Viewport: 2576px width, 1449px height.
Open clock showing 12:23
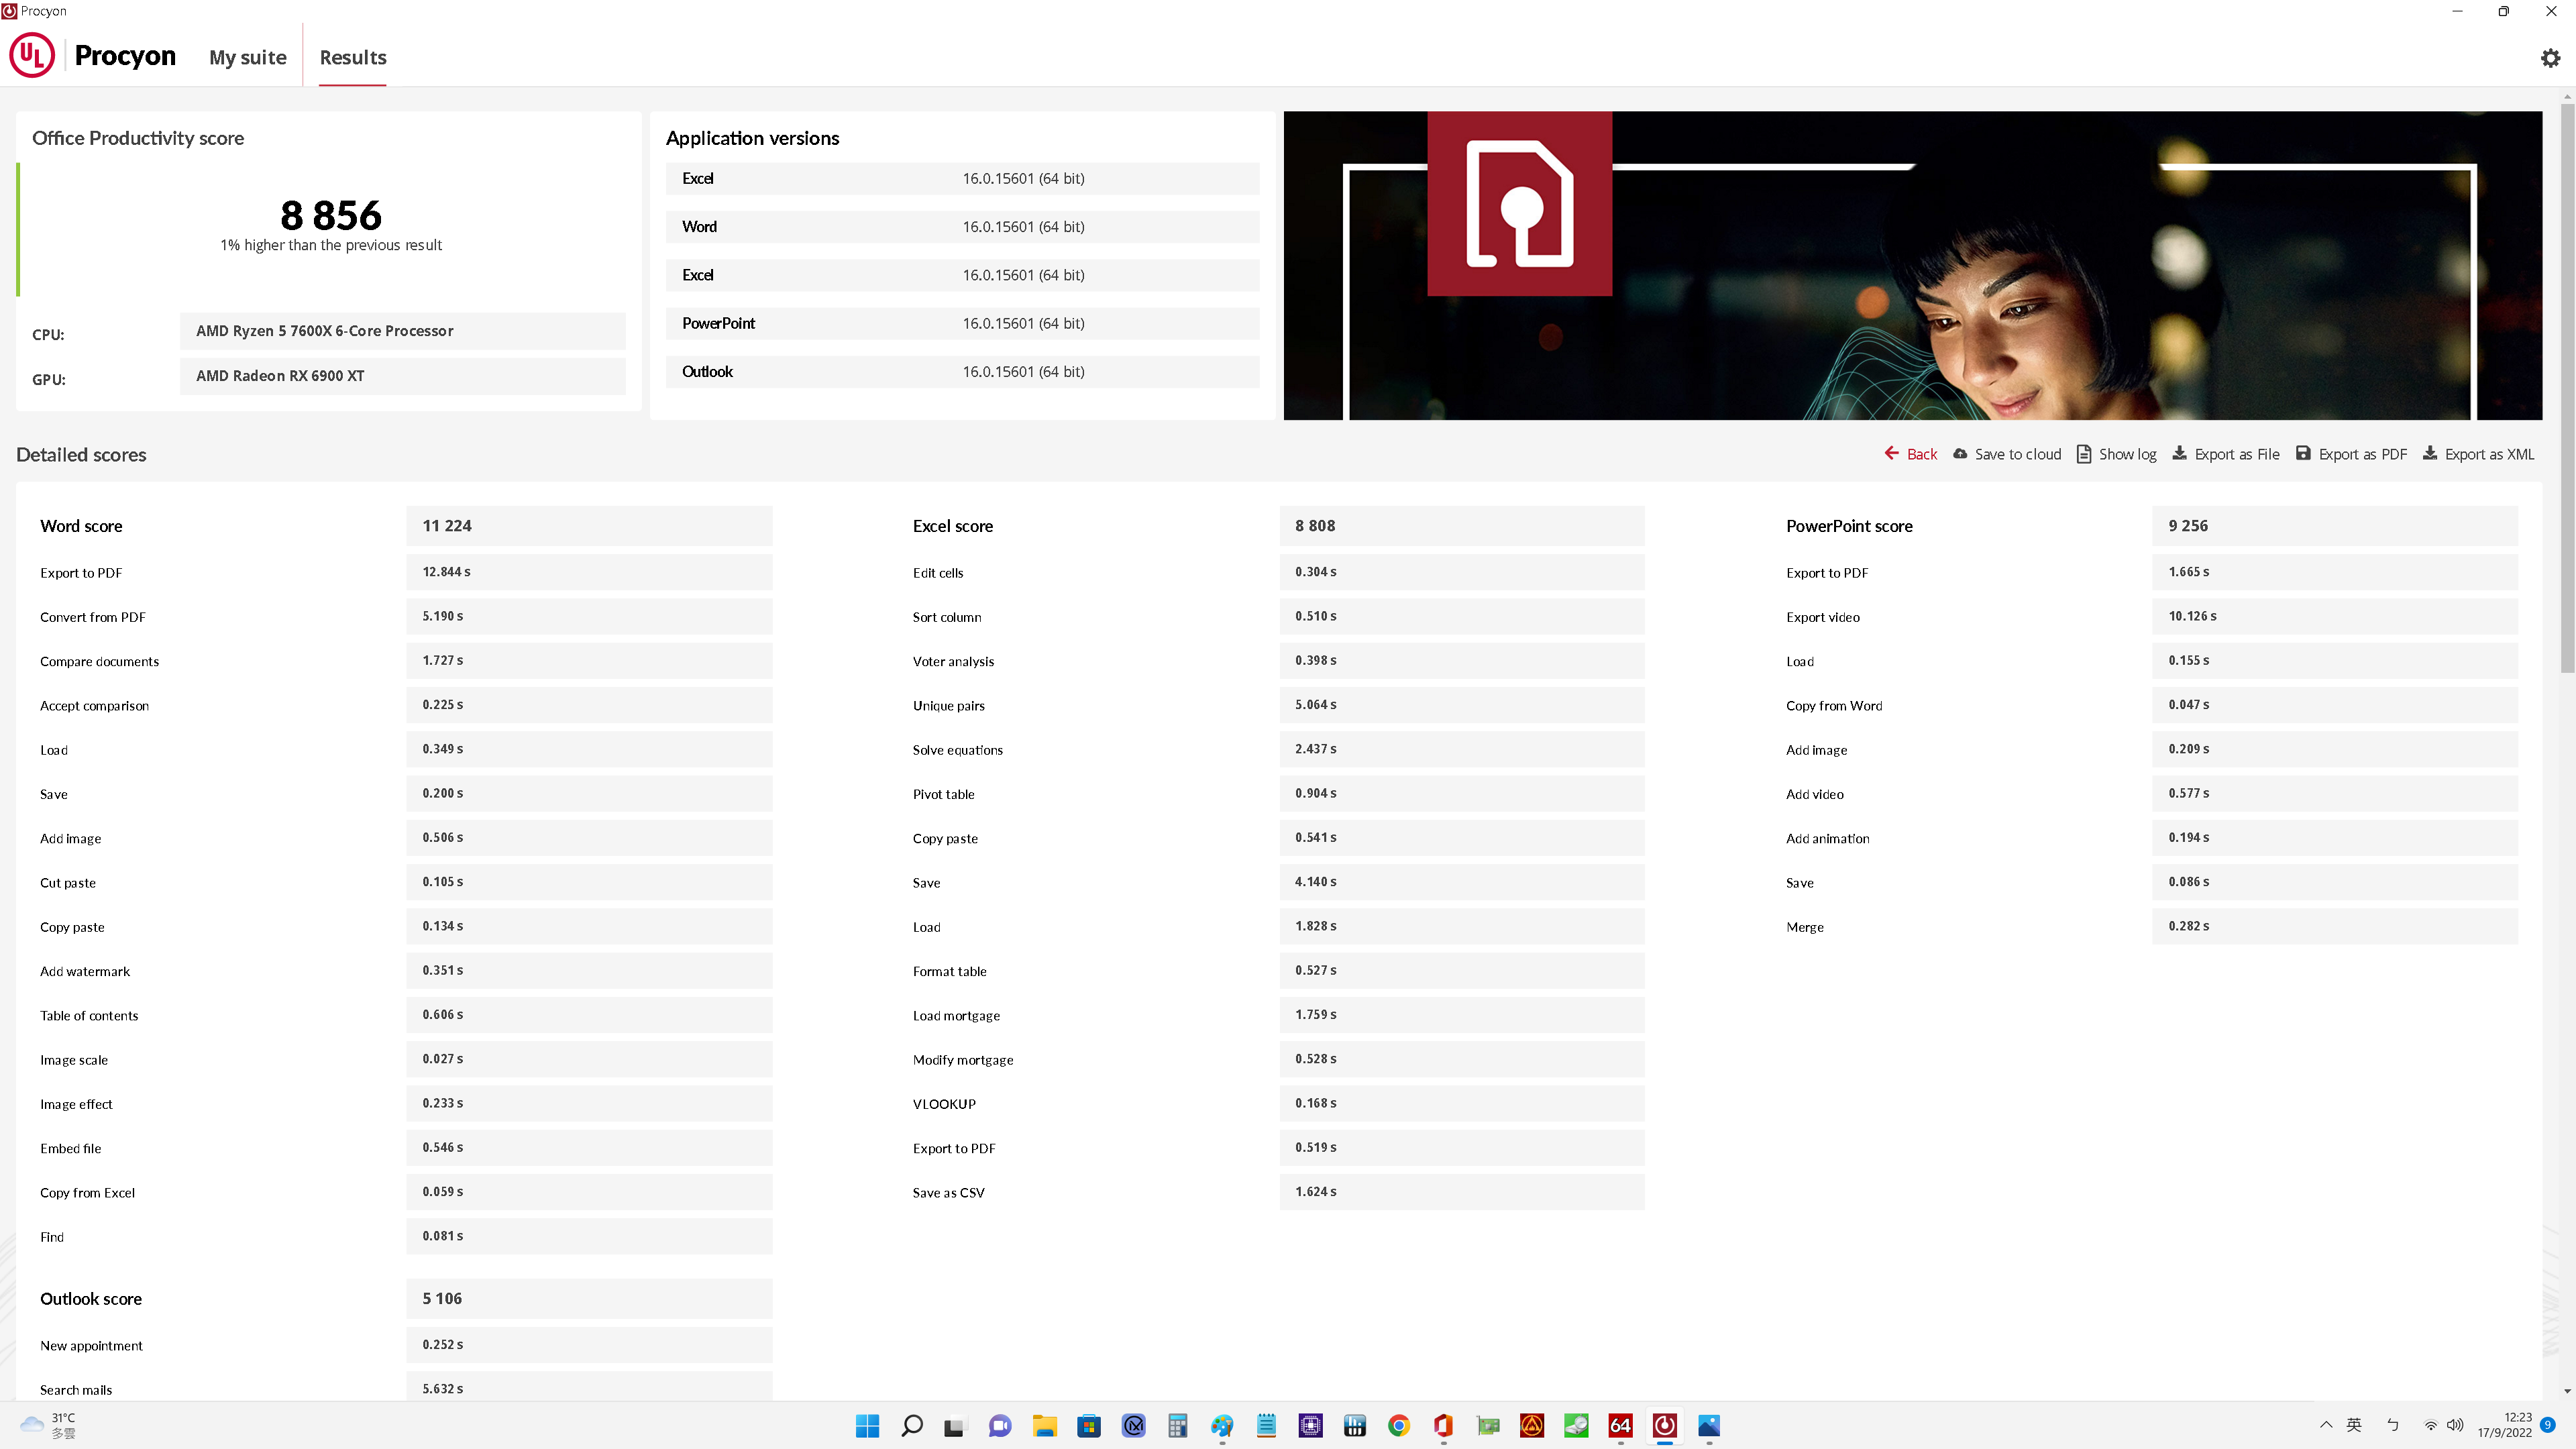[2504, 1425]
